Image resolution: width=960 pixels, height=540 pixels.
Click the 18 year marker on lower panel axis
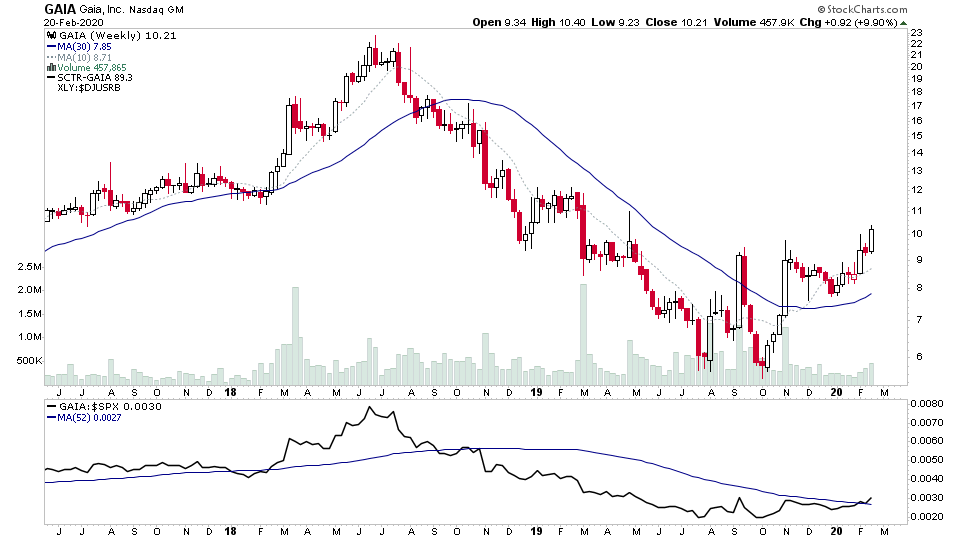click(230, 531)
